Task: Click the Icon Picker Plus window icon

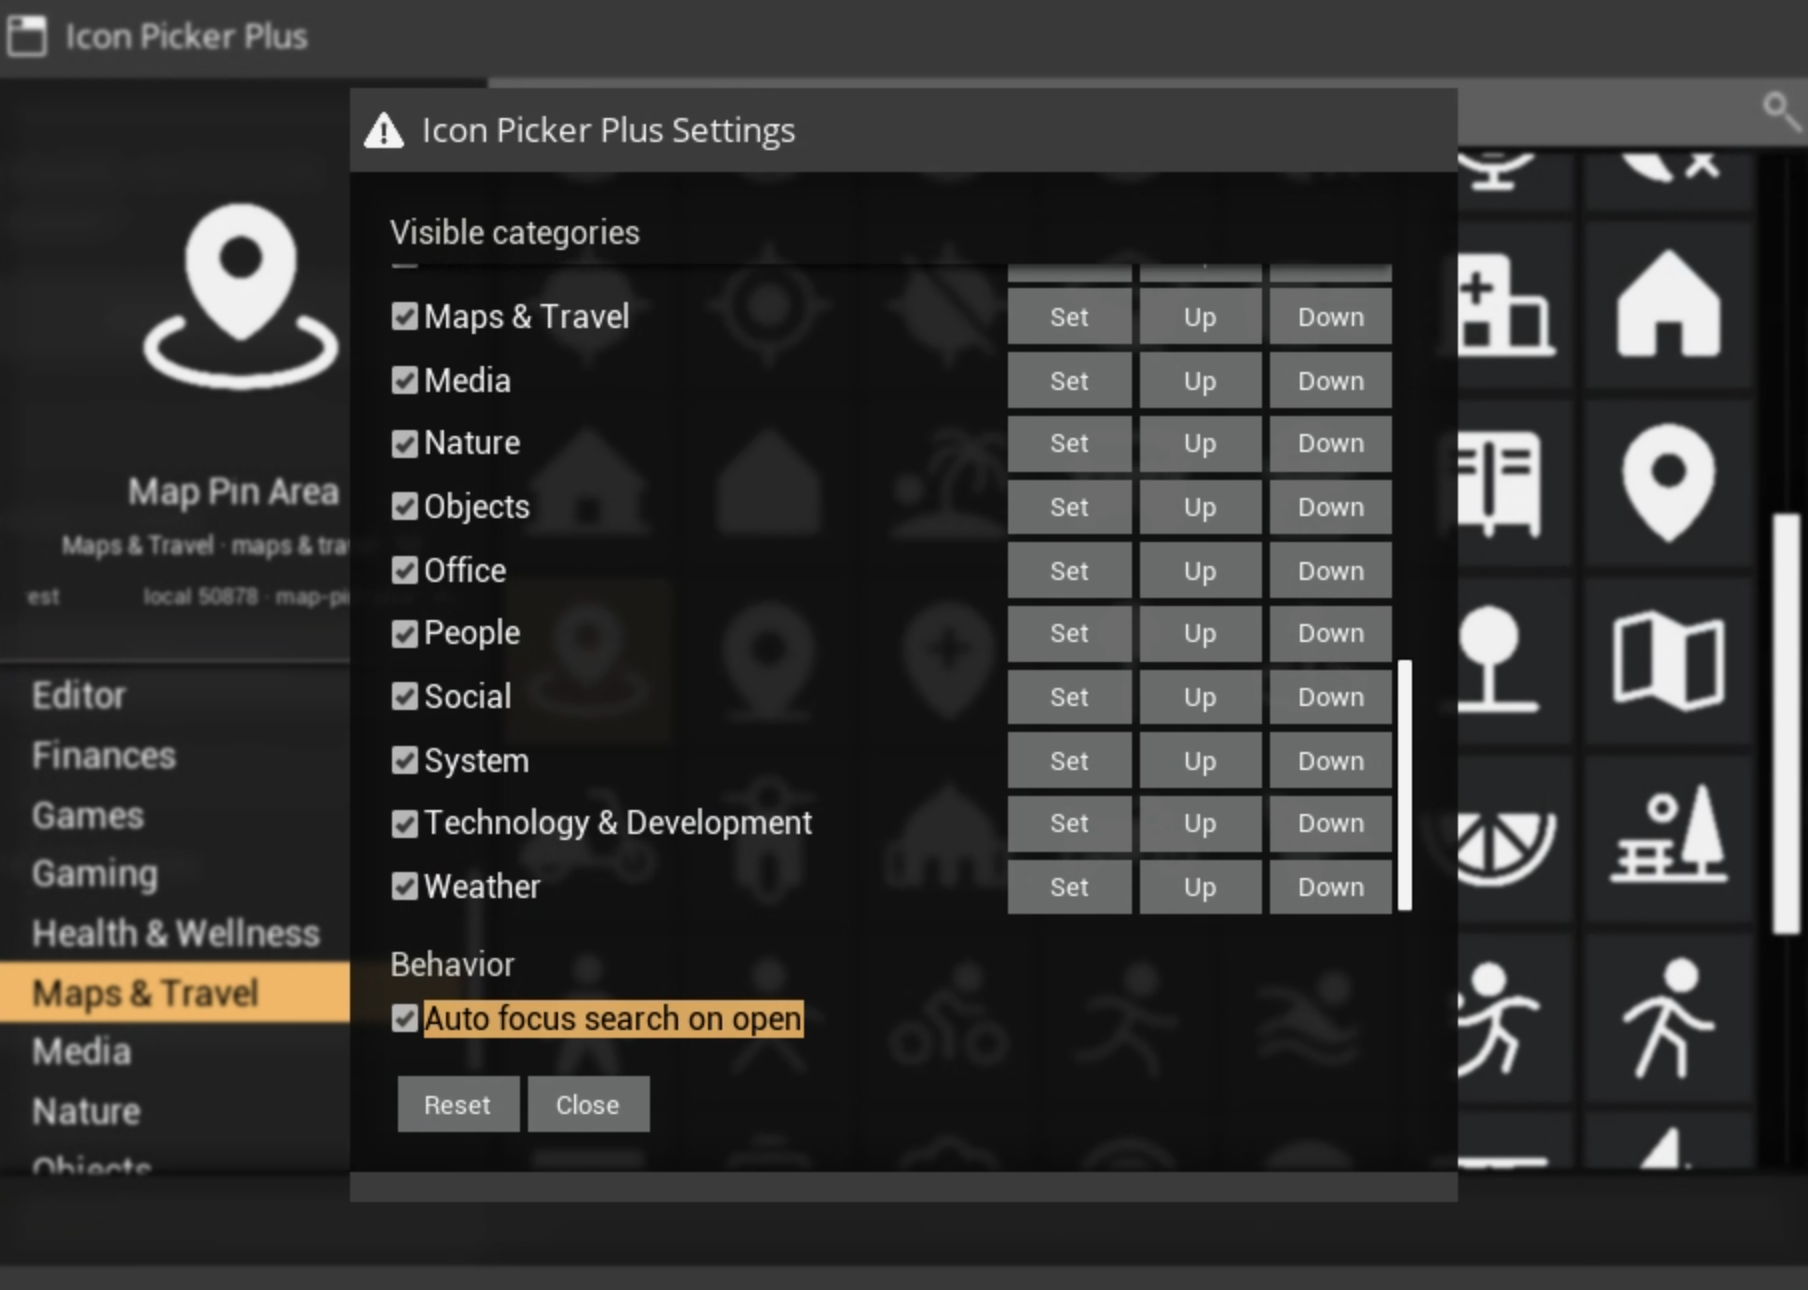Action: point(26,36)
